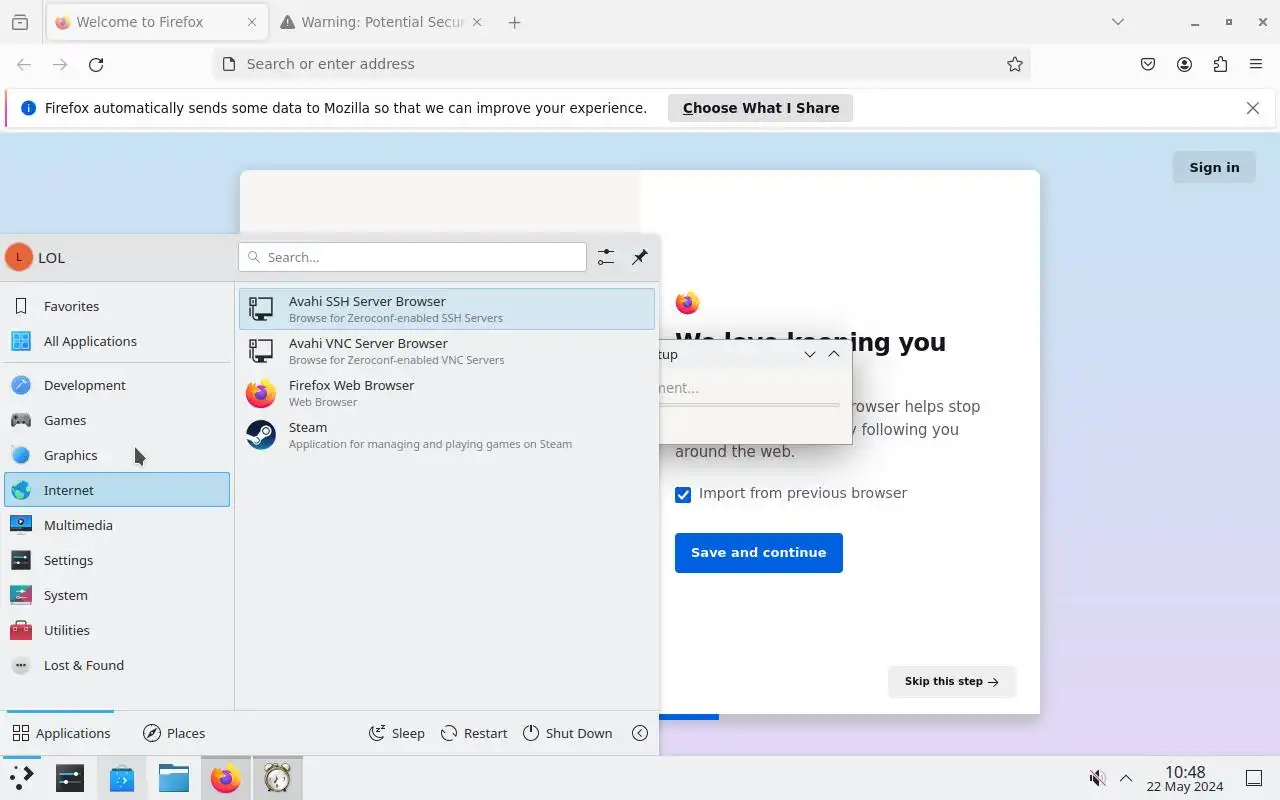
Task: Click the Shut Down button
Action: point(567,733)
